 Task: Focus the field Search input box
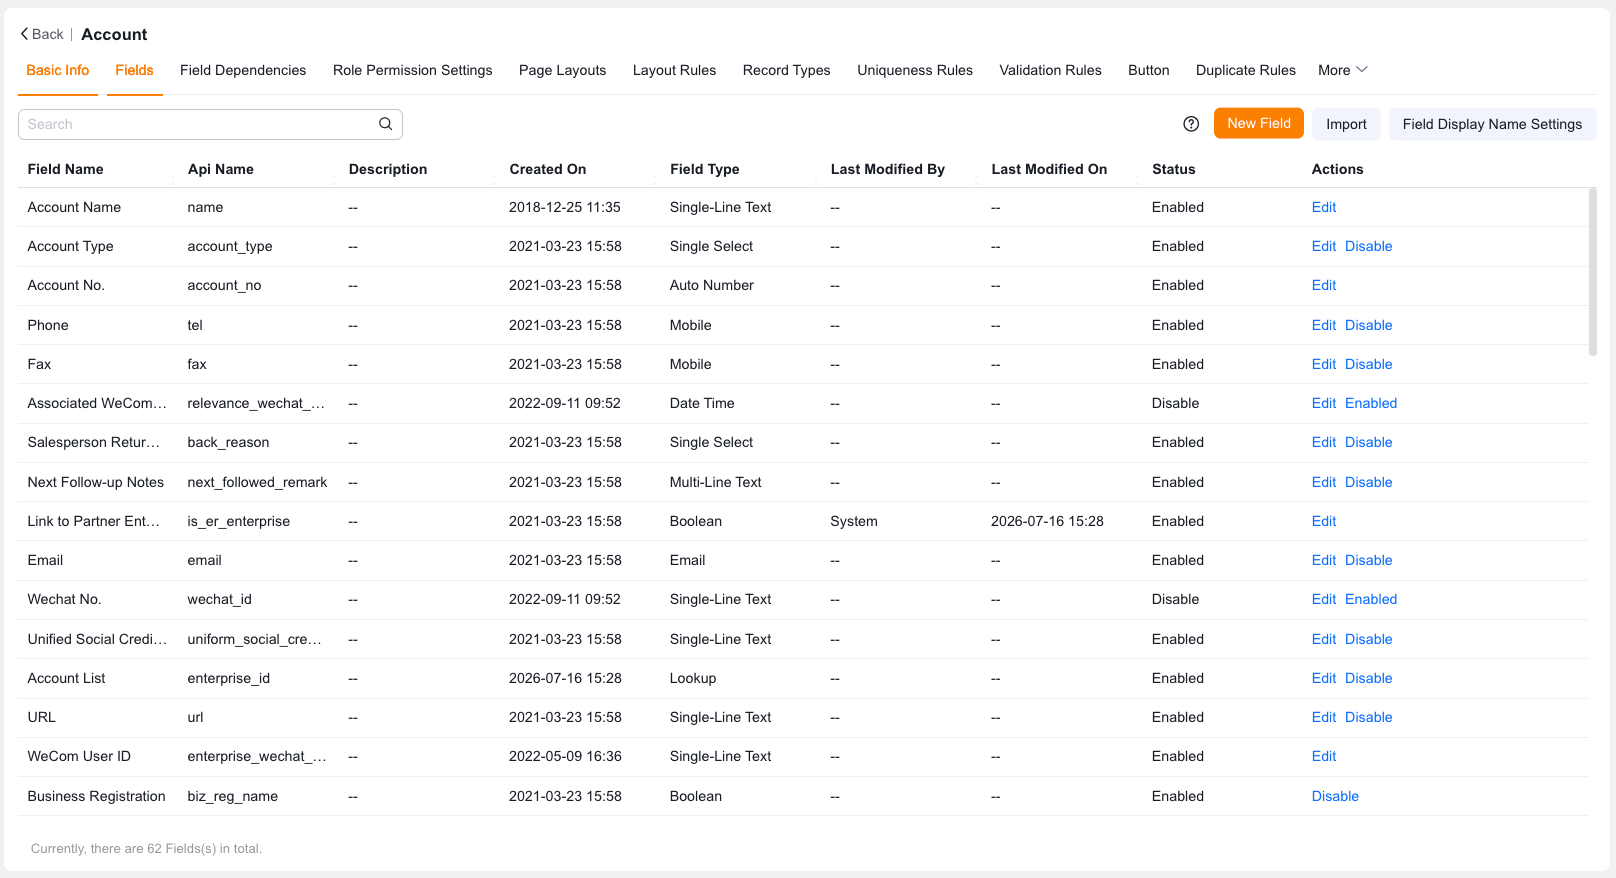point(210,124)
